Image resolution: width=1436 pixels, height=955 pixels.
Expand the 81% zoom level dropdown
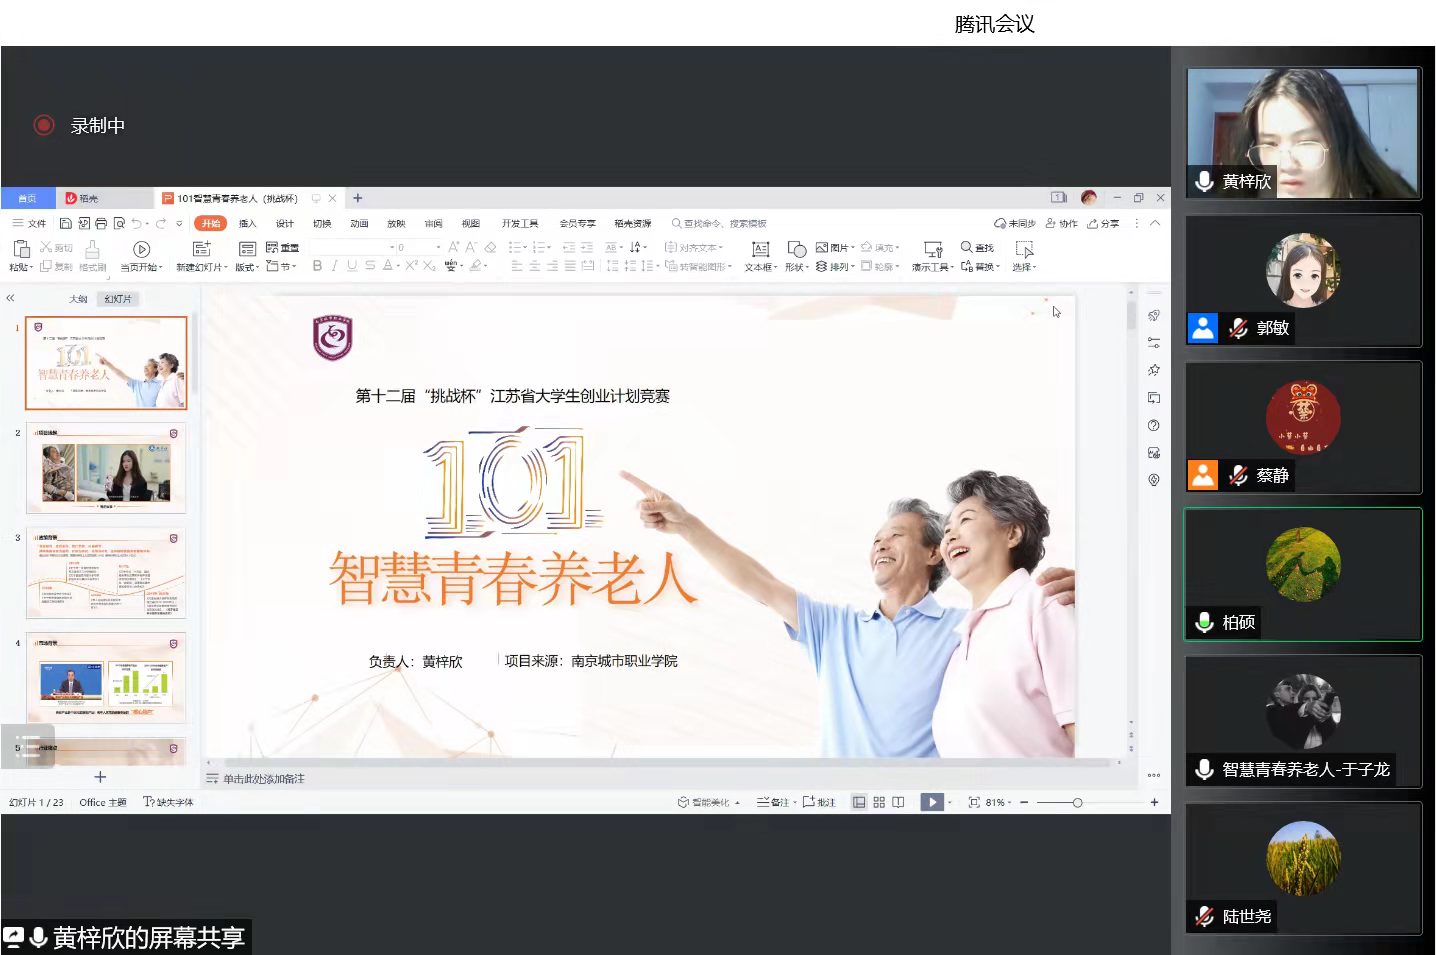point(998,802)
